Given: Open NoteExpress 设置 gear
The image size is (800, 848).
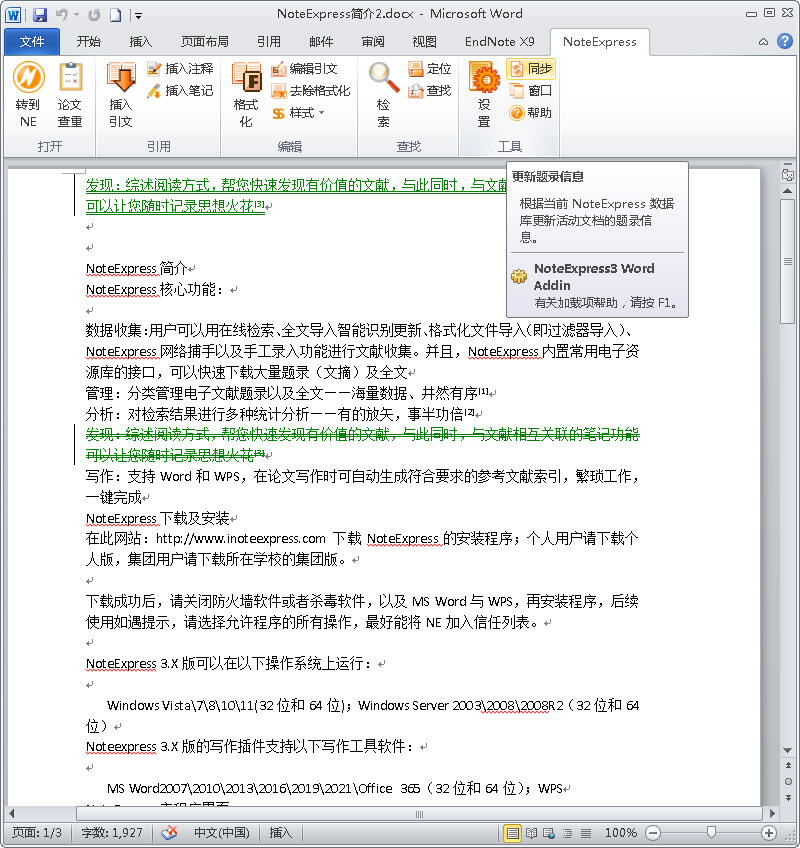Looking at the screenshot, I should pos(484,95).
